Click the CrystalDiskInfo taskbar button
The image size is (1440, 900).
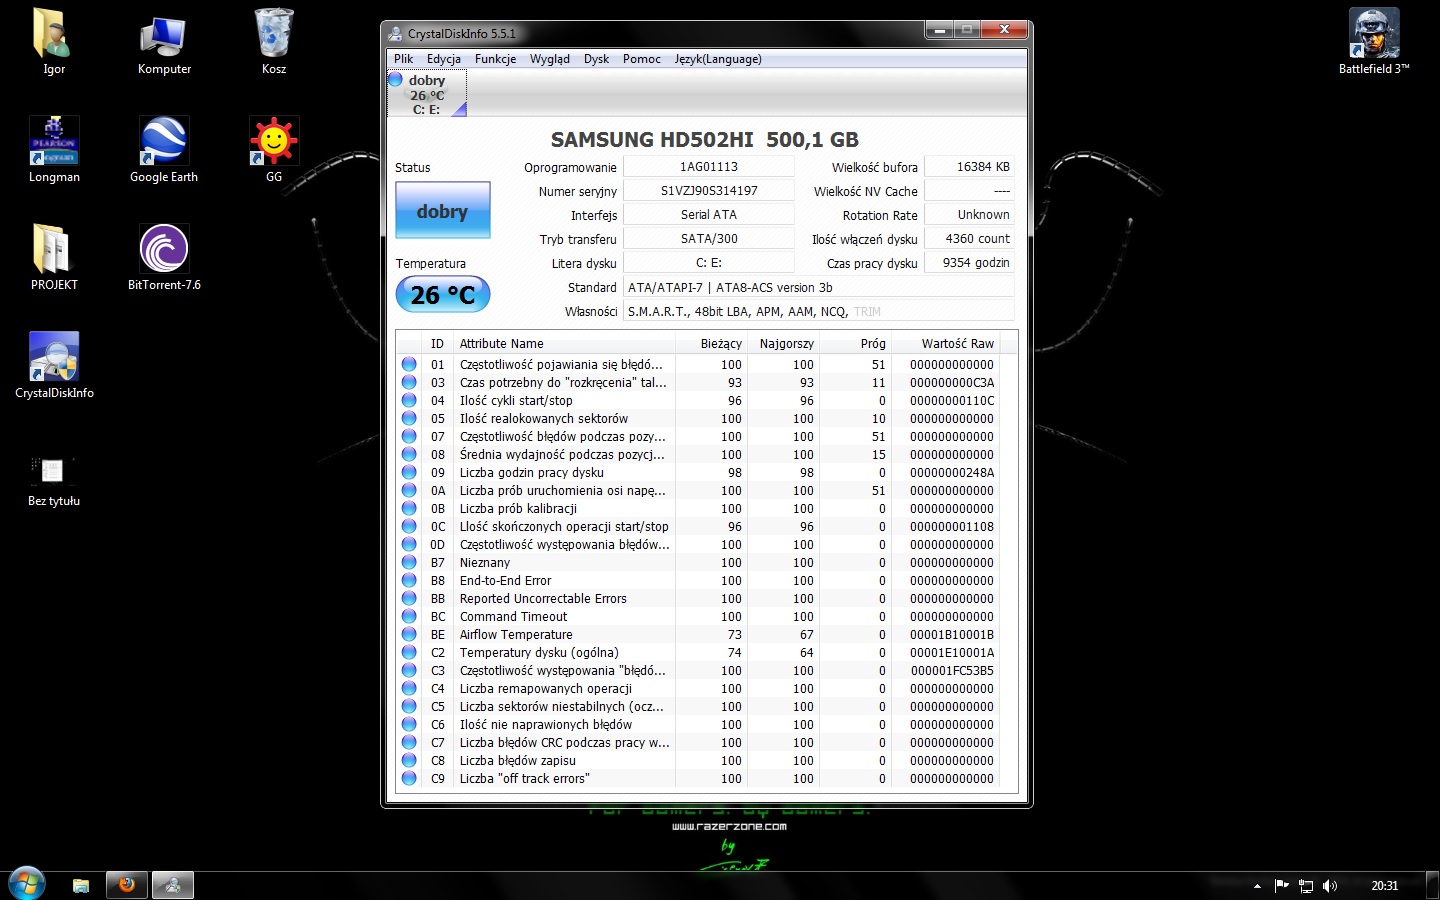173,885
